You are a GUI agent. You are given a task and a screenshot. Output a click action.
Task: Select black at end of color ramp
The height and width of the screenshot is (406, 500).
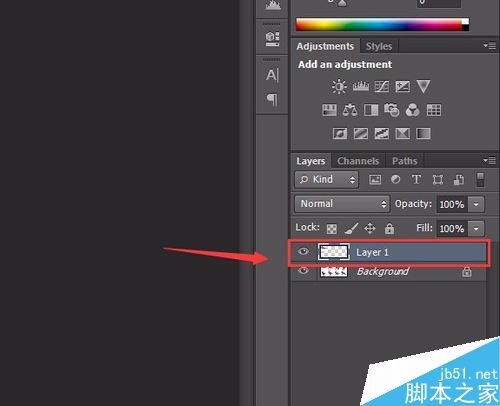point(465,28)
